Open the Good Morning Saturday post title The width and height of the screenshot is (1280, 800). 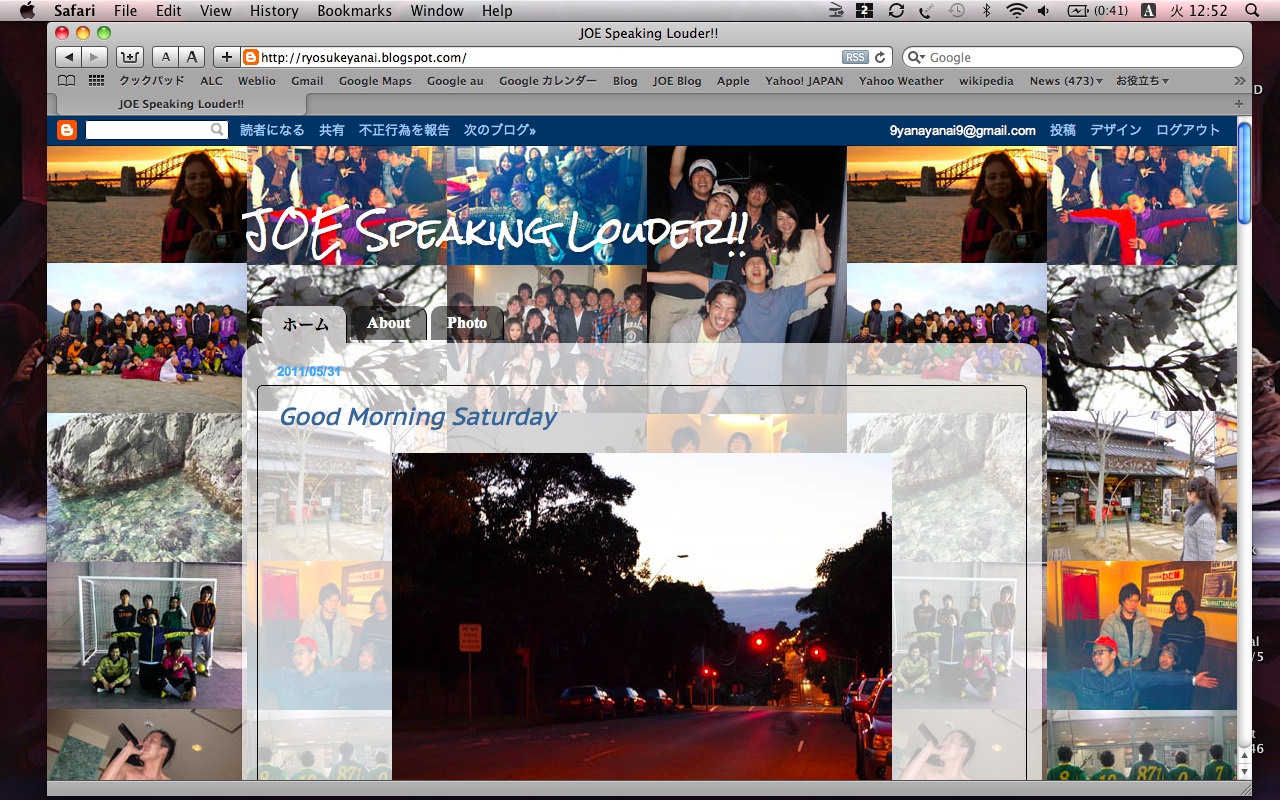click(418, 417)
